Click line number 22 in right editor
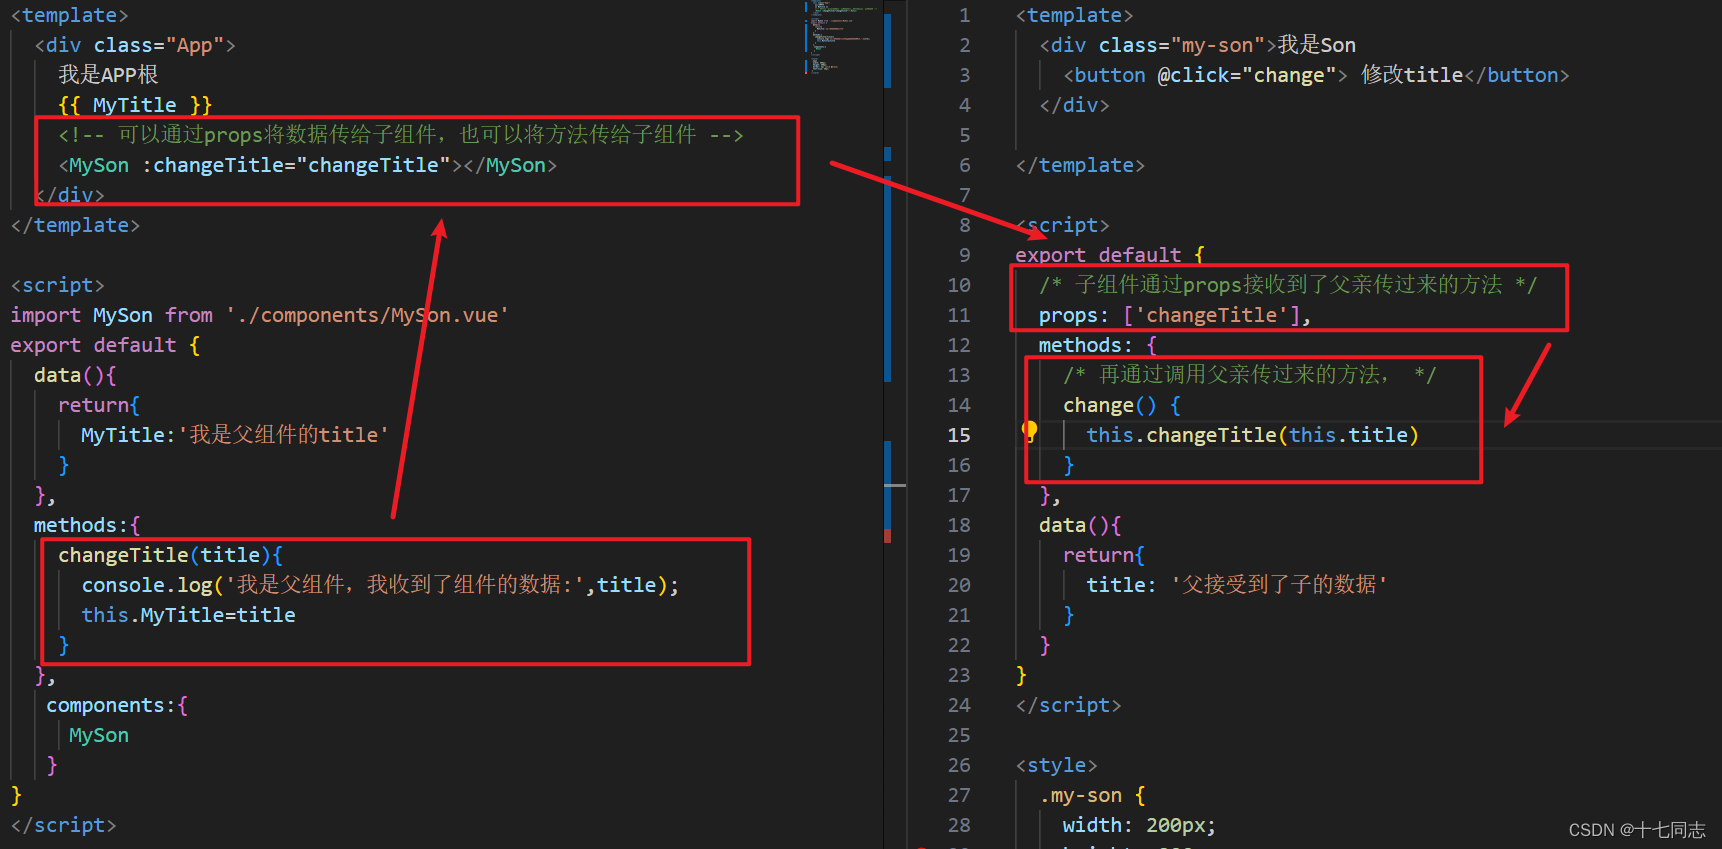1722x849 pixels. click(959, 645)
